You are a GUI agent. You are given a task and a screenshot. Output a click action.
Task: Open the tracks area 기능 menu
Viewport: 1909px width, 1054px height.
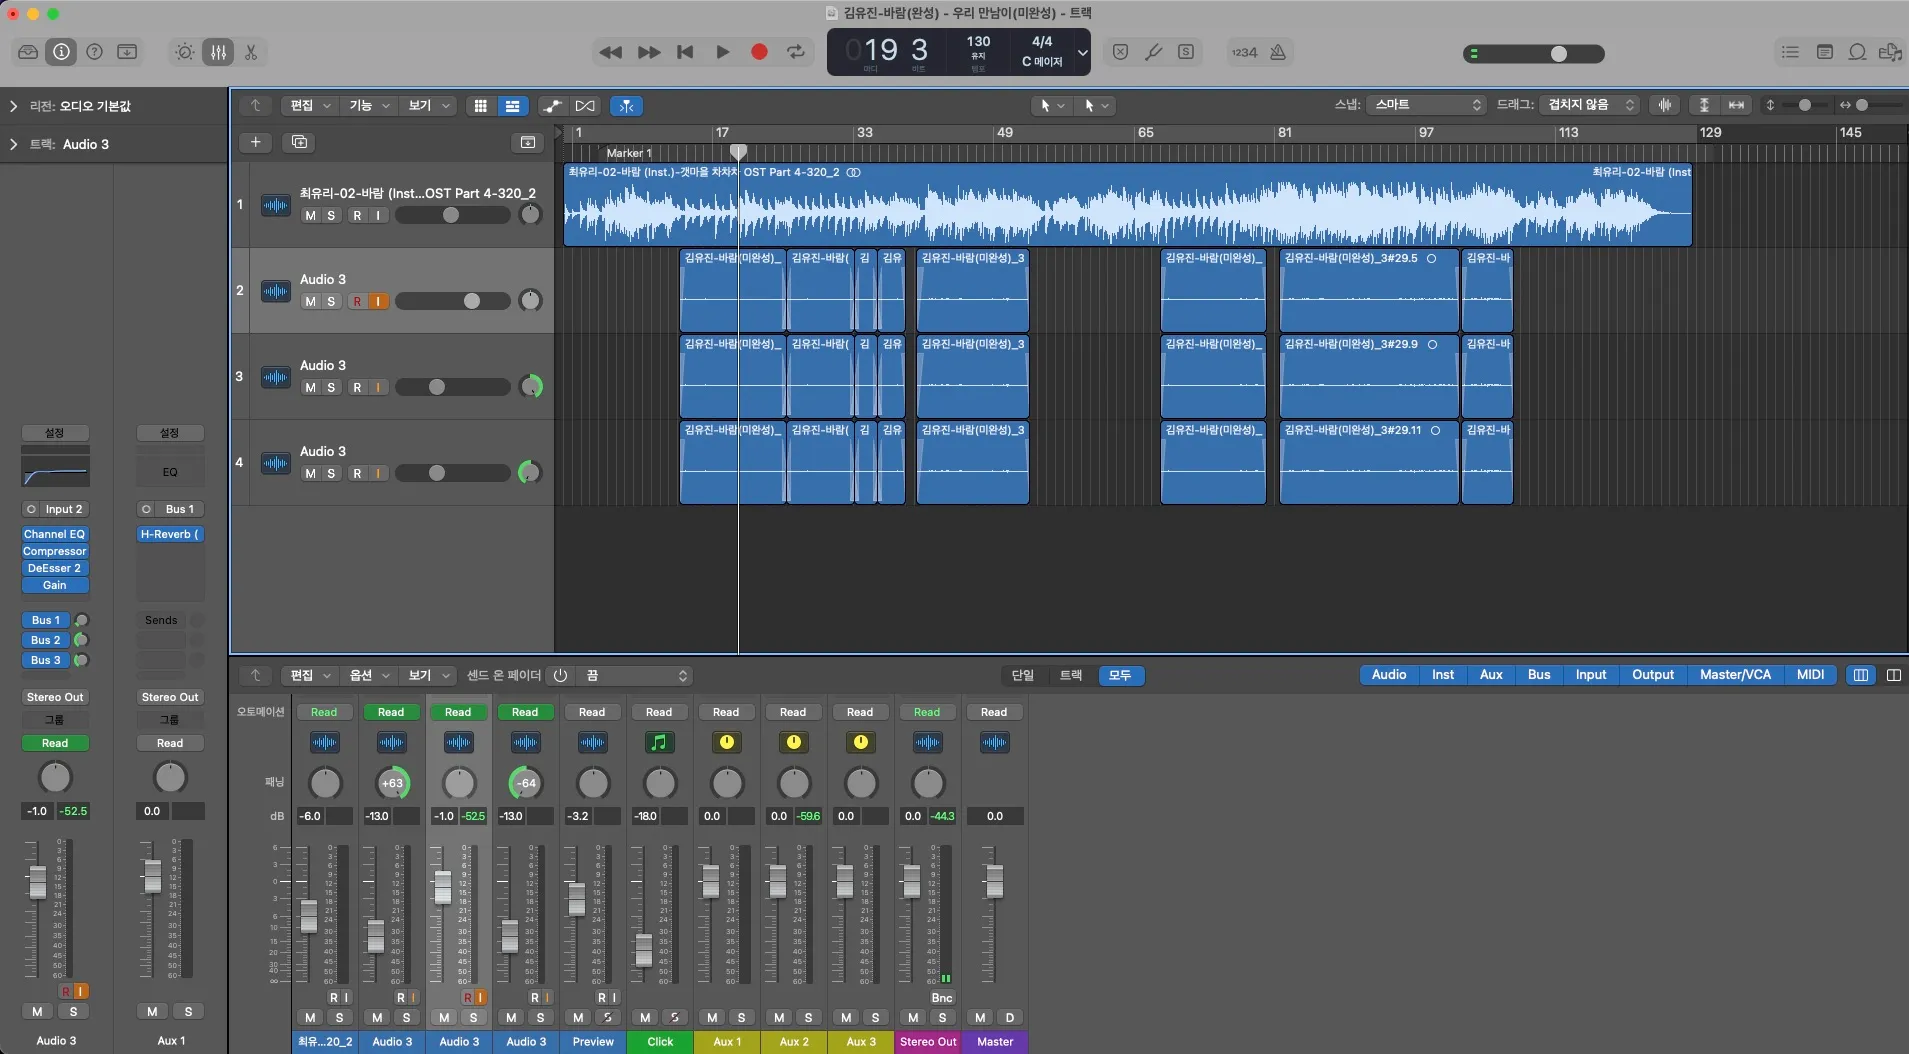coord(368,106)
